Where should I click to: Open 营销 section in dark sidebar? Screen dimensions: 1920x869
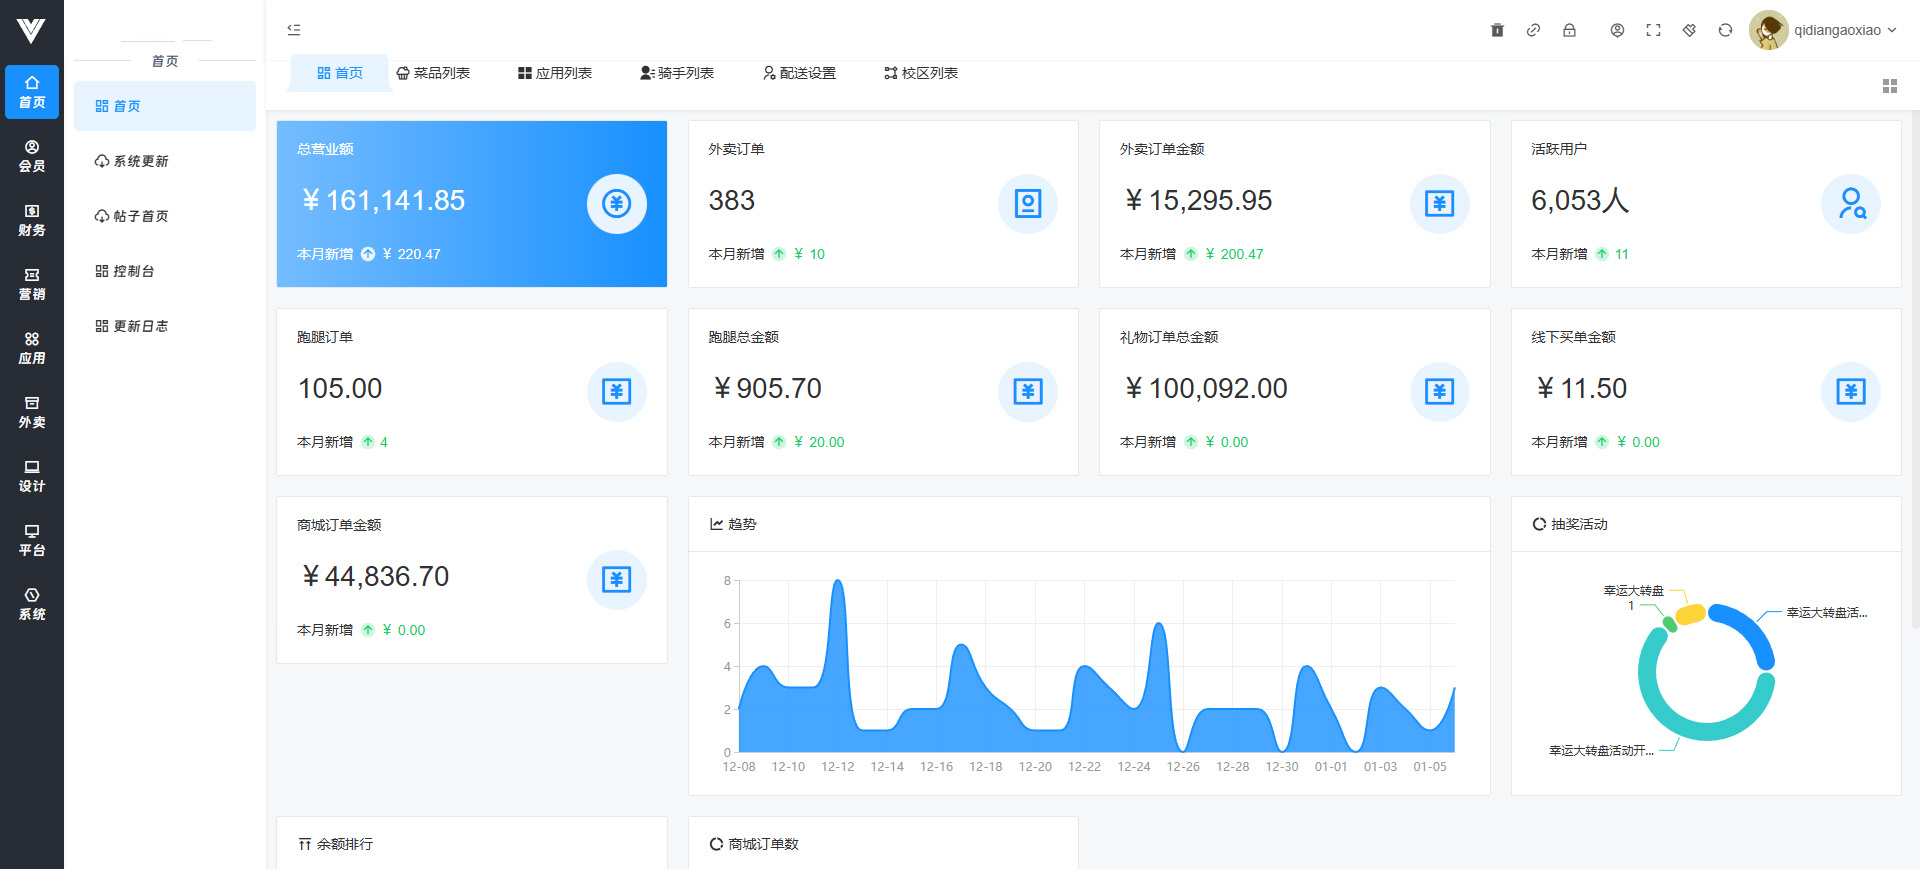click(32, 284)
